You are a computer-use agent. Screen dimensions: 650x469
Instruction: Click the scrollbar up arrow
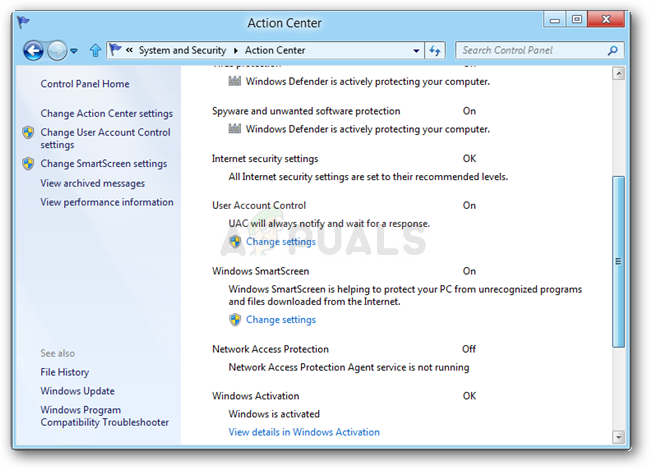tap(618, 74)
